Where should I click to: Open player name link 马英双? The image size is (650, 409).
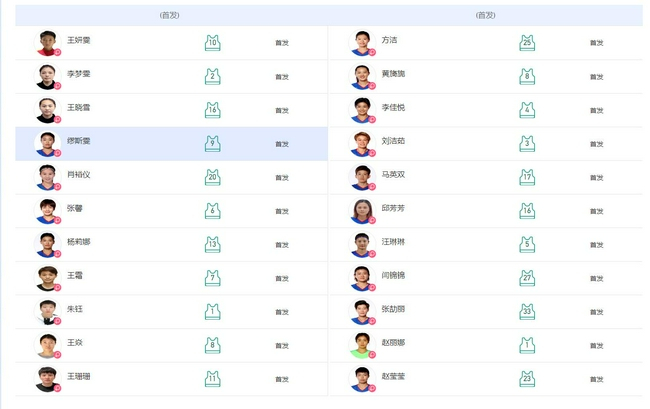(x=393, y=174)
